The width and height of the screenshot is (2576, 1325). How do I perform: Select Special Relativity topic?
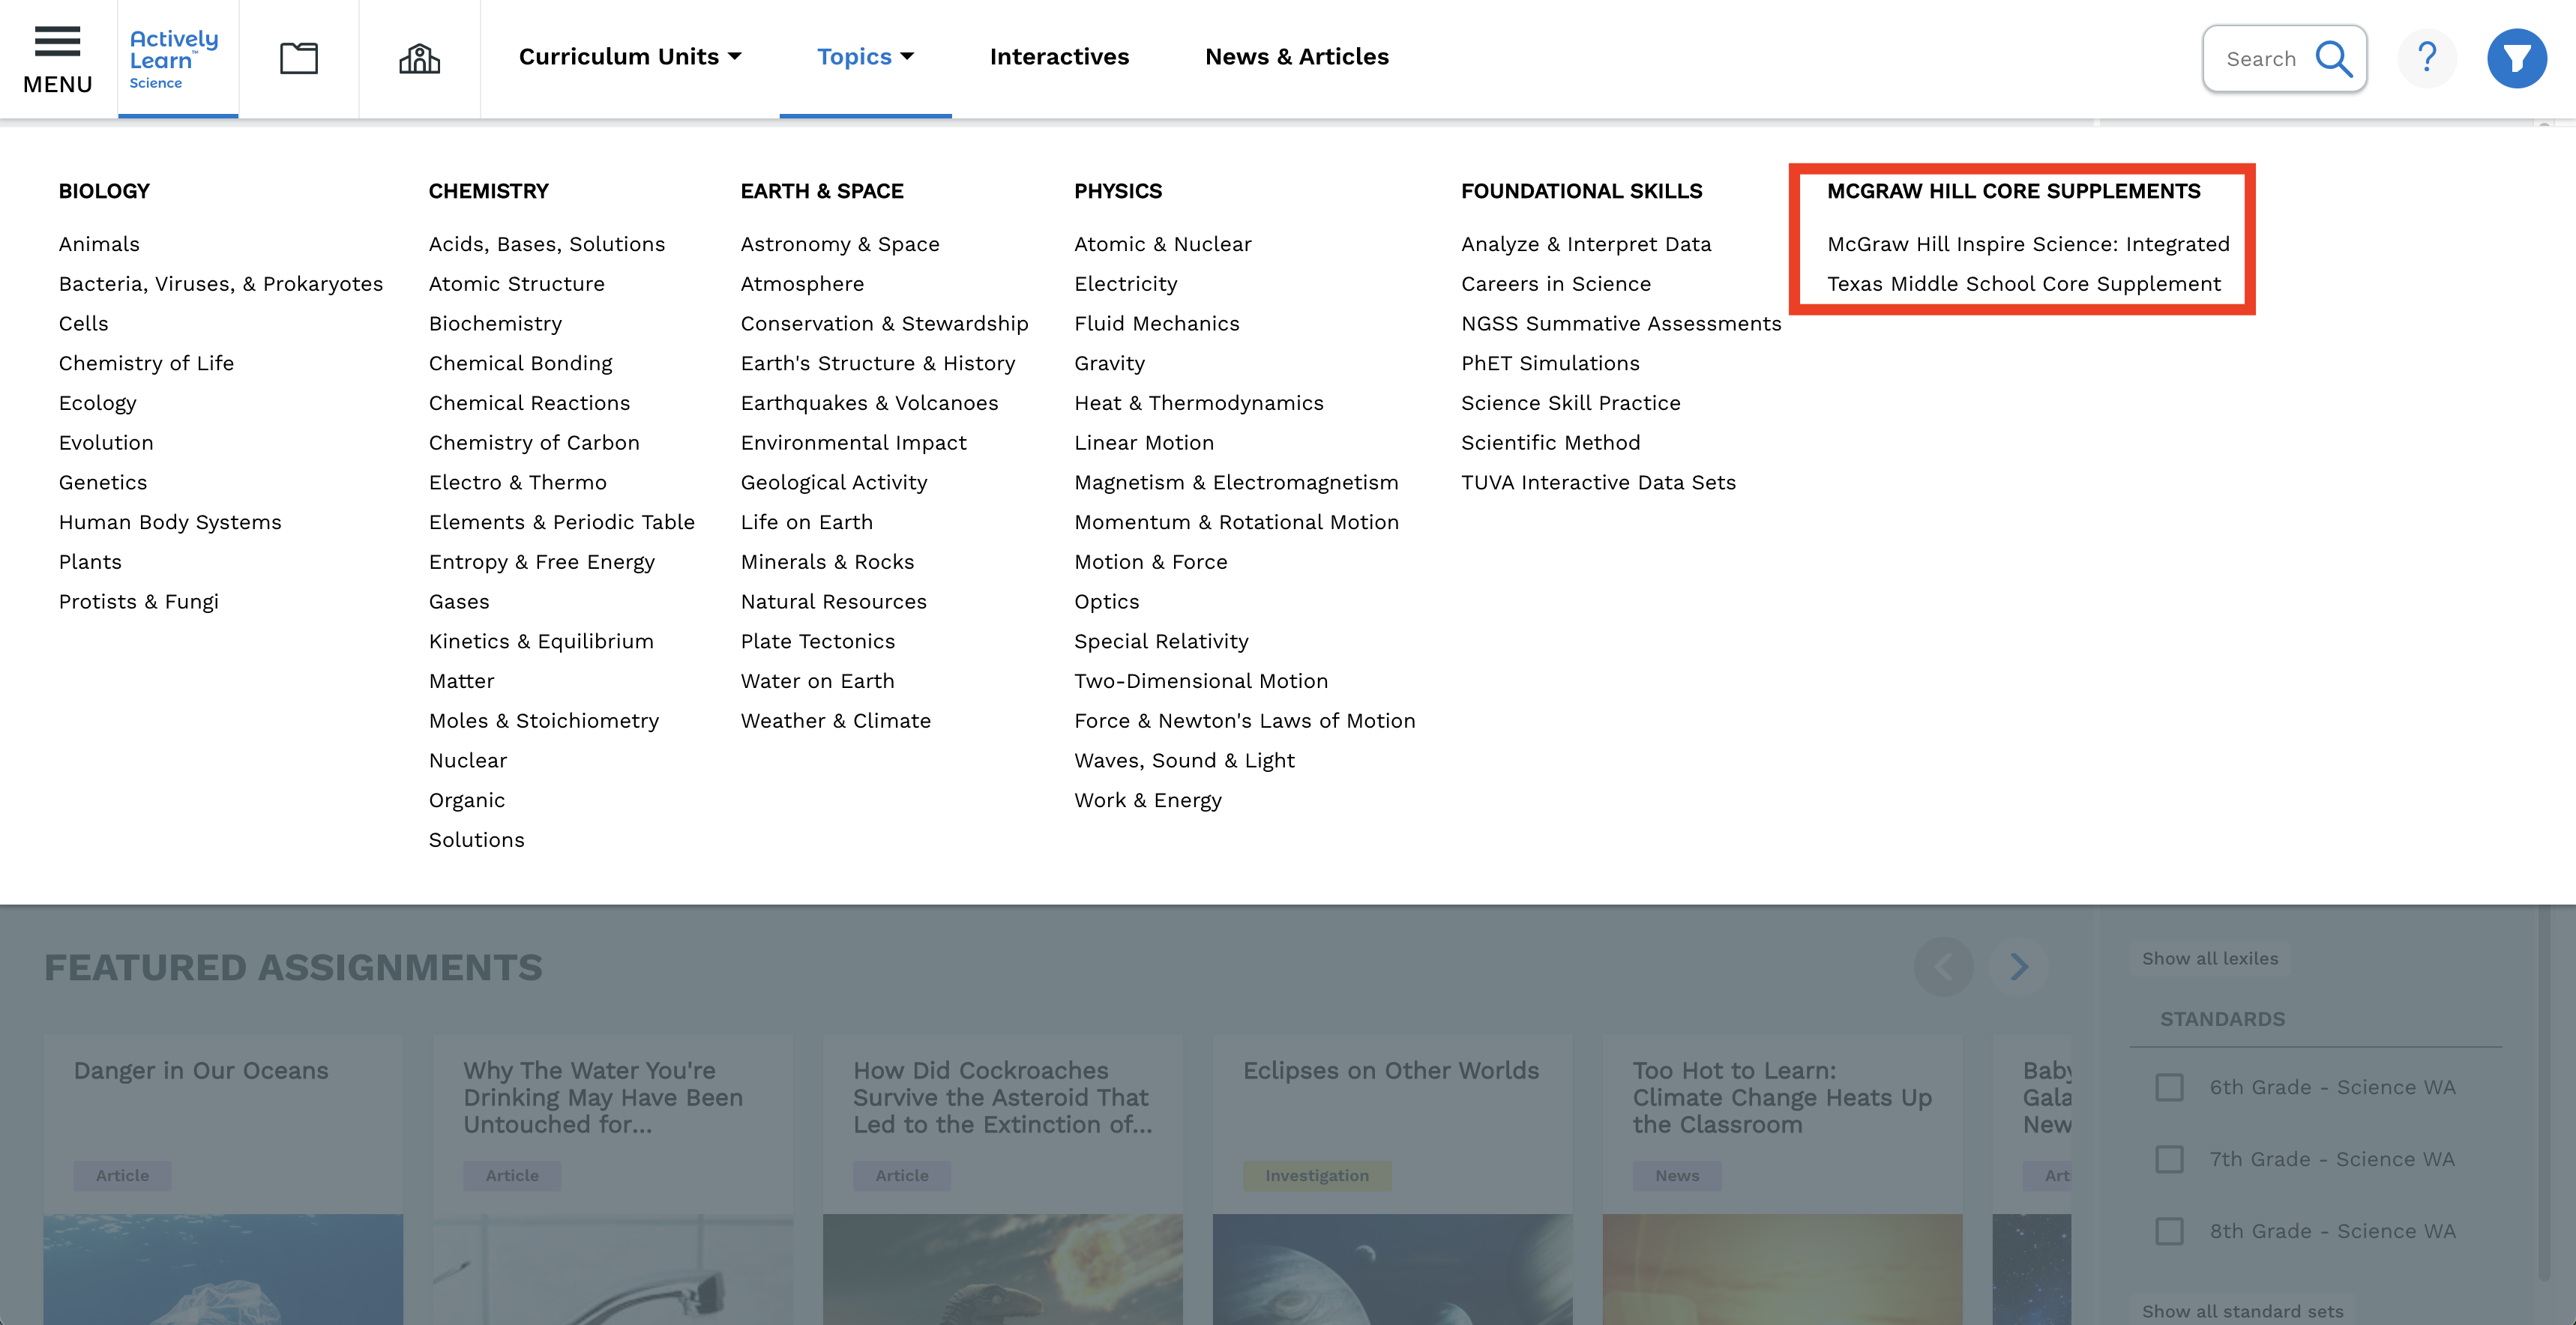1161,642
